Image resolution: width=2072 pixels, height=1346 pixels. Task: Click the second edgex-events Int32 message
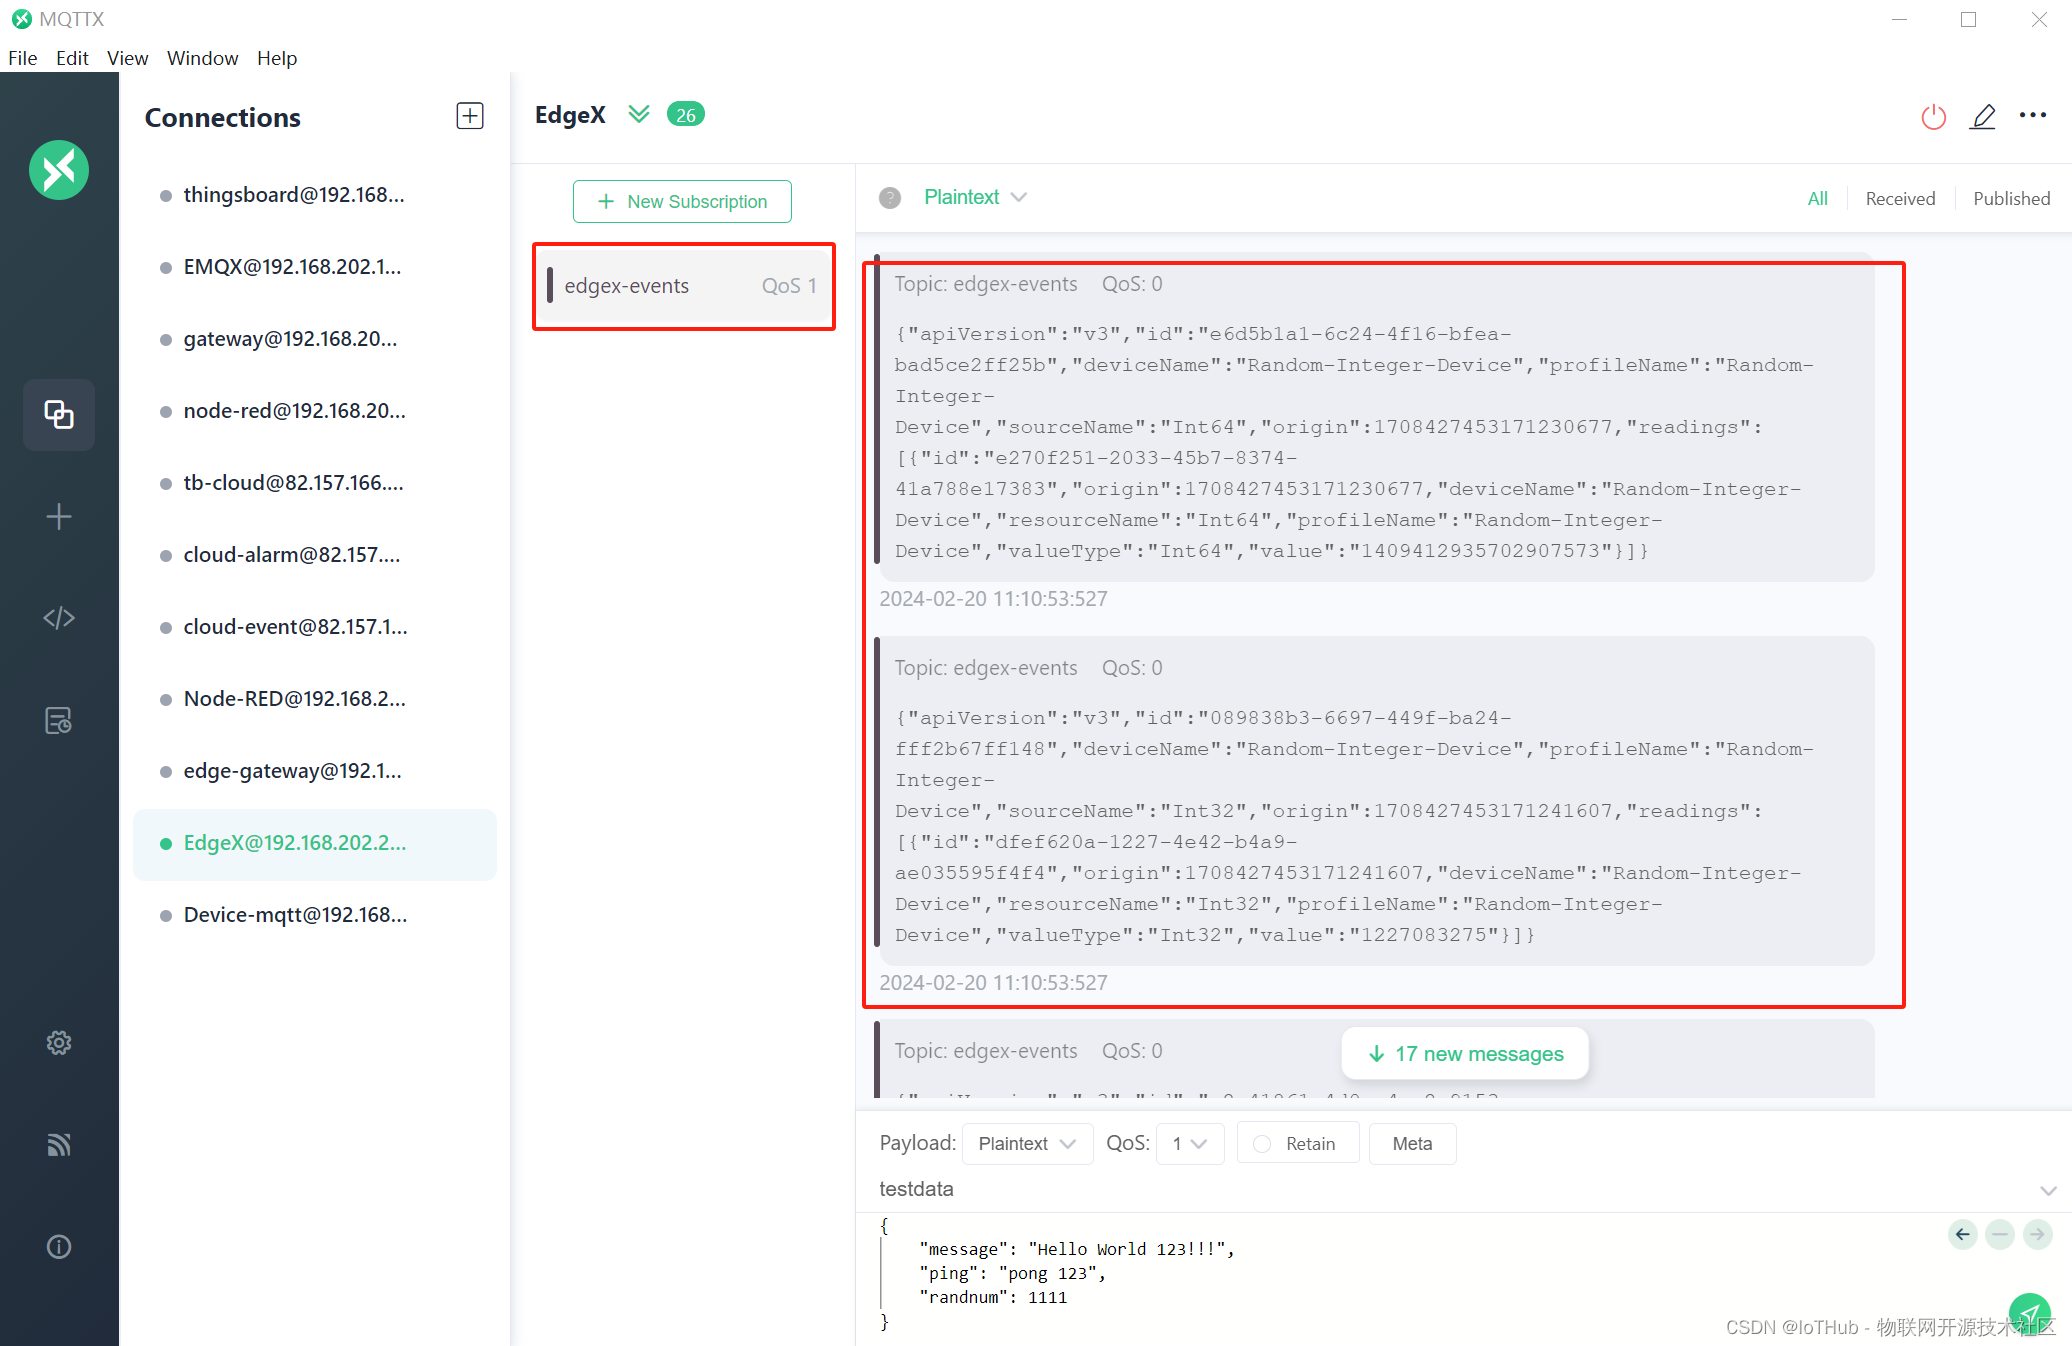tap(1374, 802)
